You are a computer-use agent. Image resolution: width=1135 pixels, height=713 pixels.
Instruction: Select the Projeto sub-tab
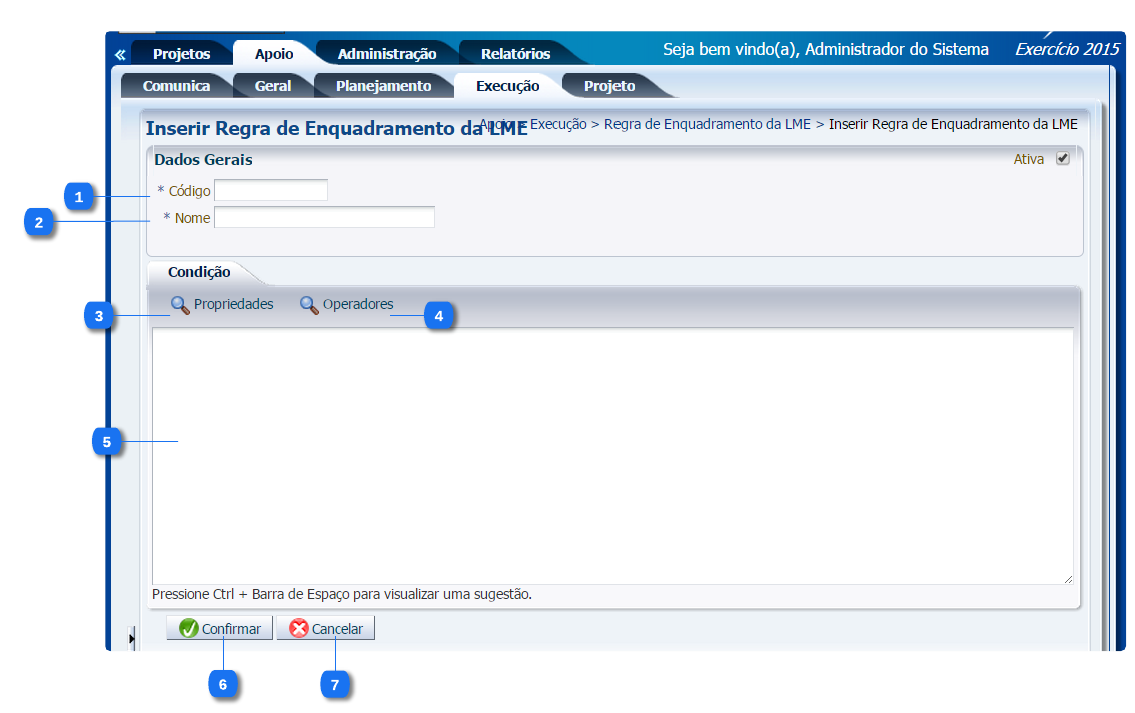(x=609, y=86)
